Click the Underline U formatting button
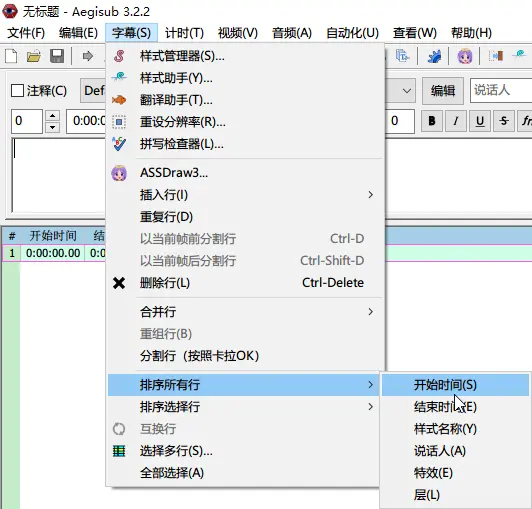The height and width of the screenshot is (509, 532). pyautogui.click(x=480, y=121)
